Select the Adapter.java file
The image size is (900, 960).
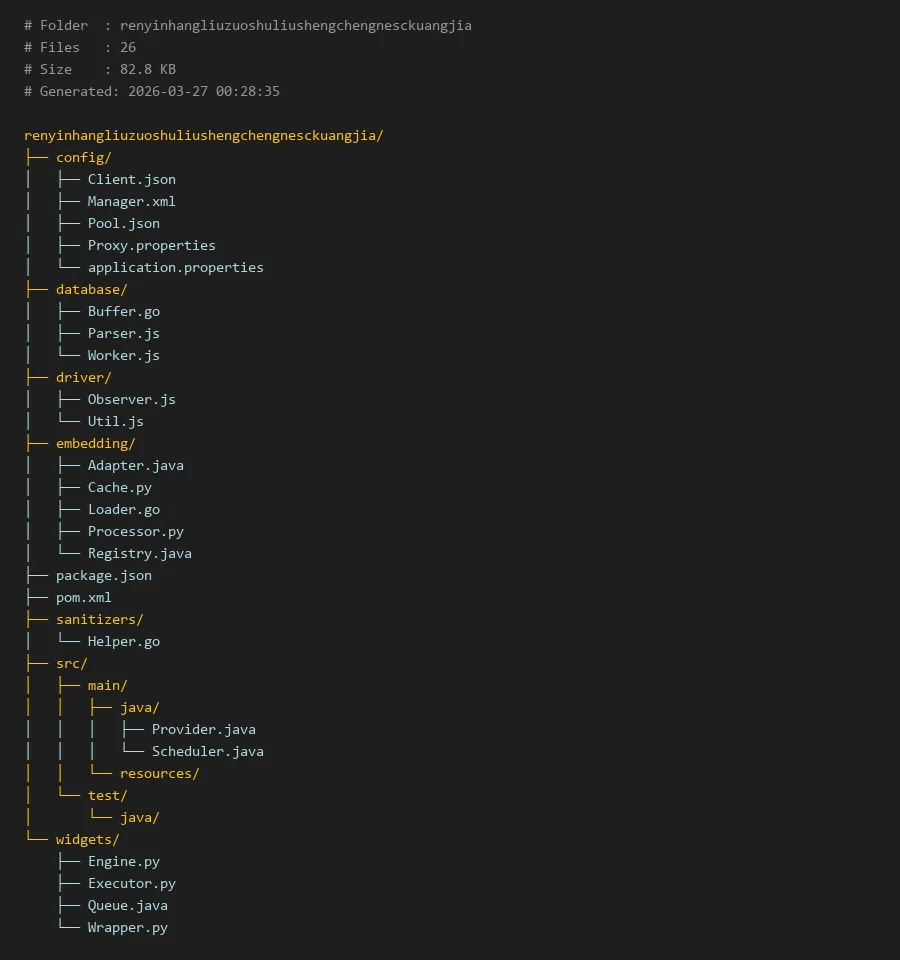click(x=135, y=465)
